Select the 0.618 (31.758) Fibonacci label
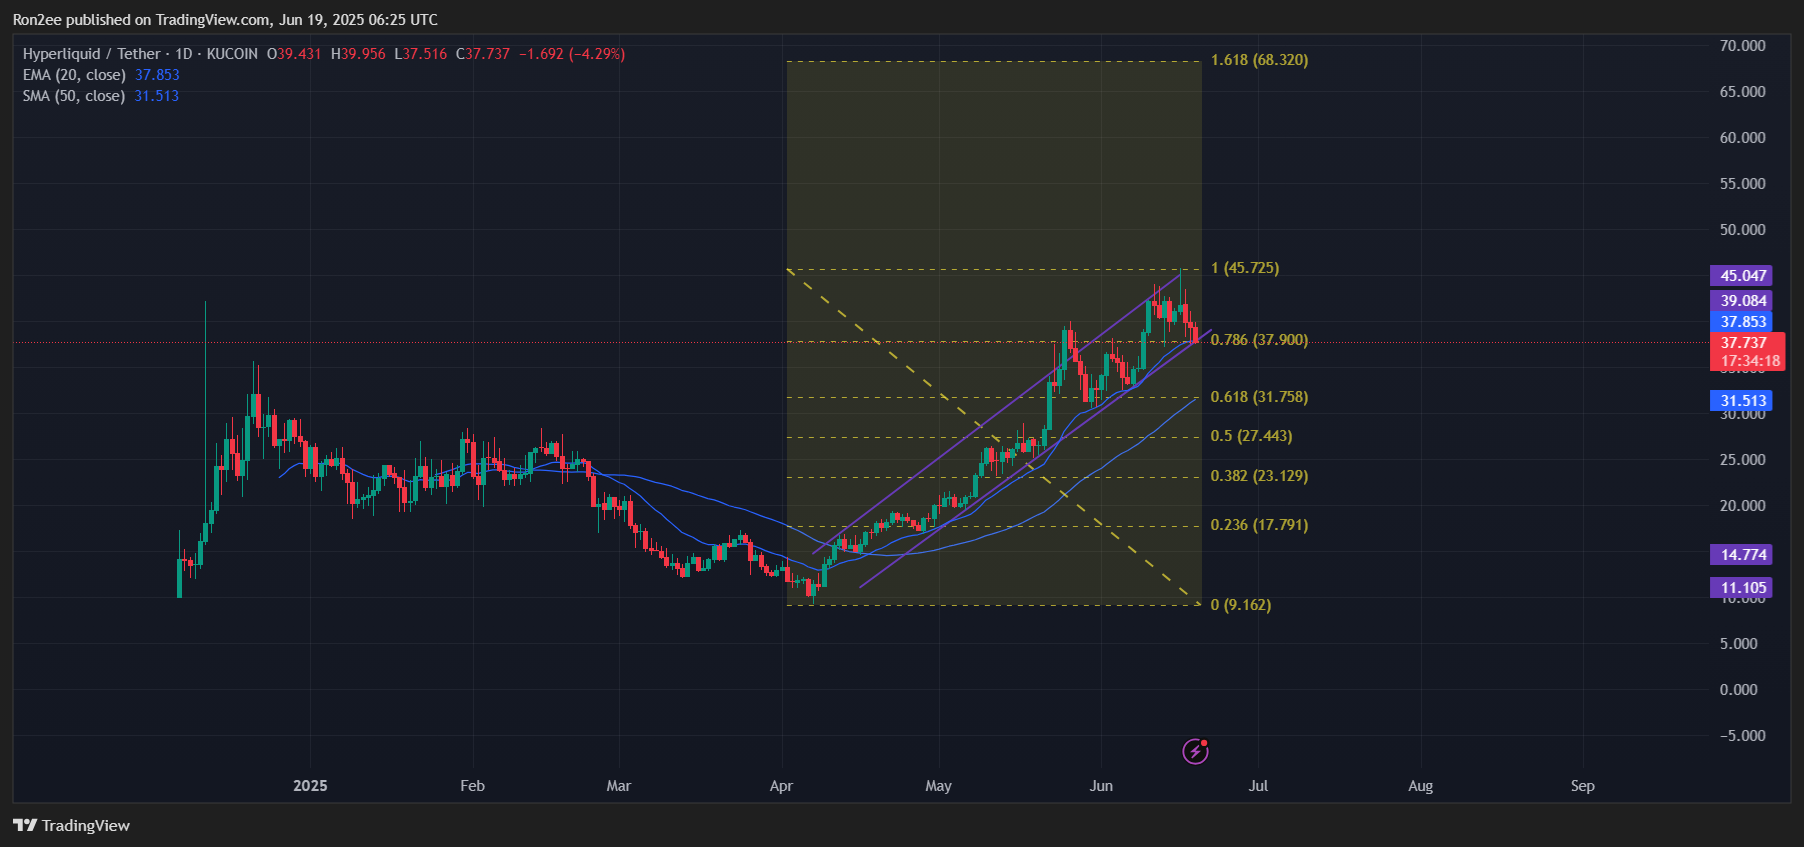1804x847 pixels. click(1259, 397)
